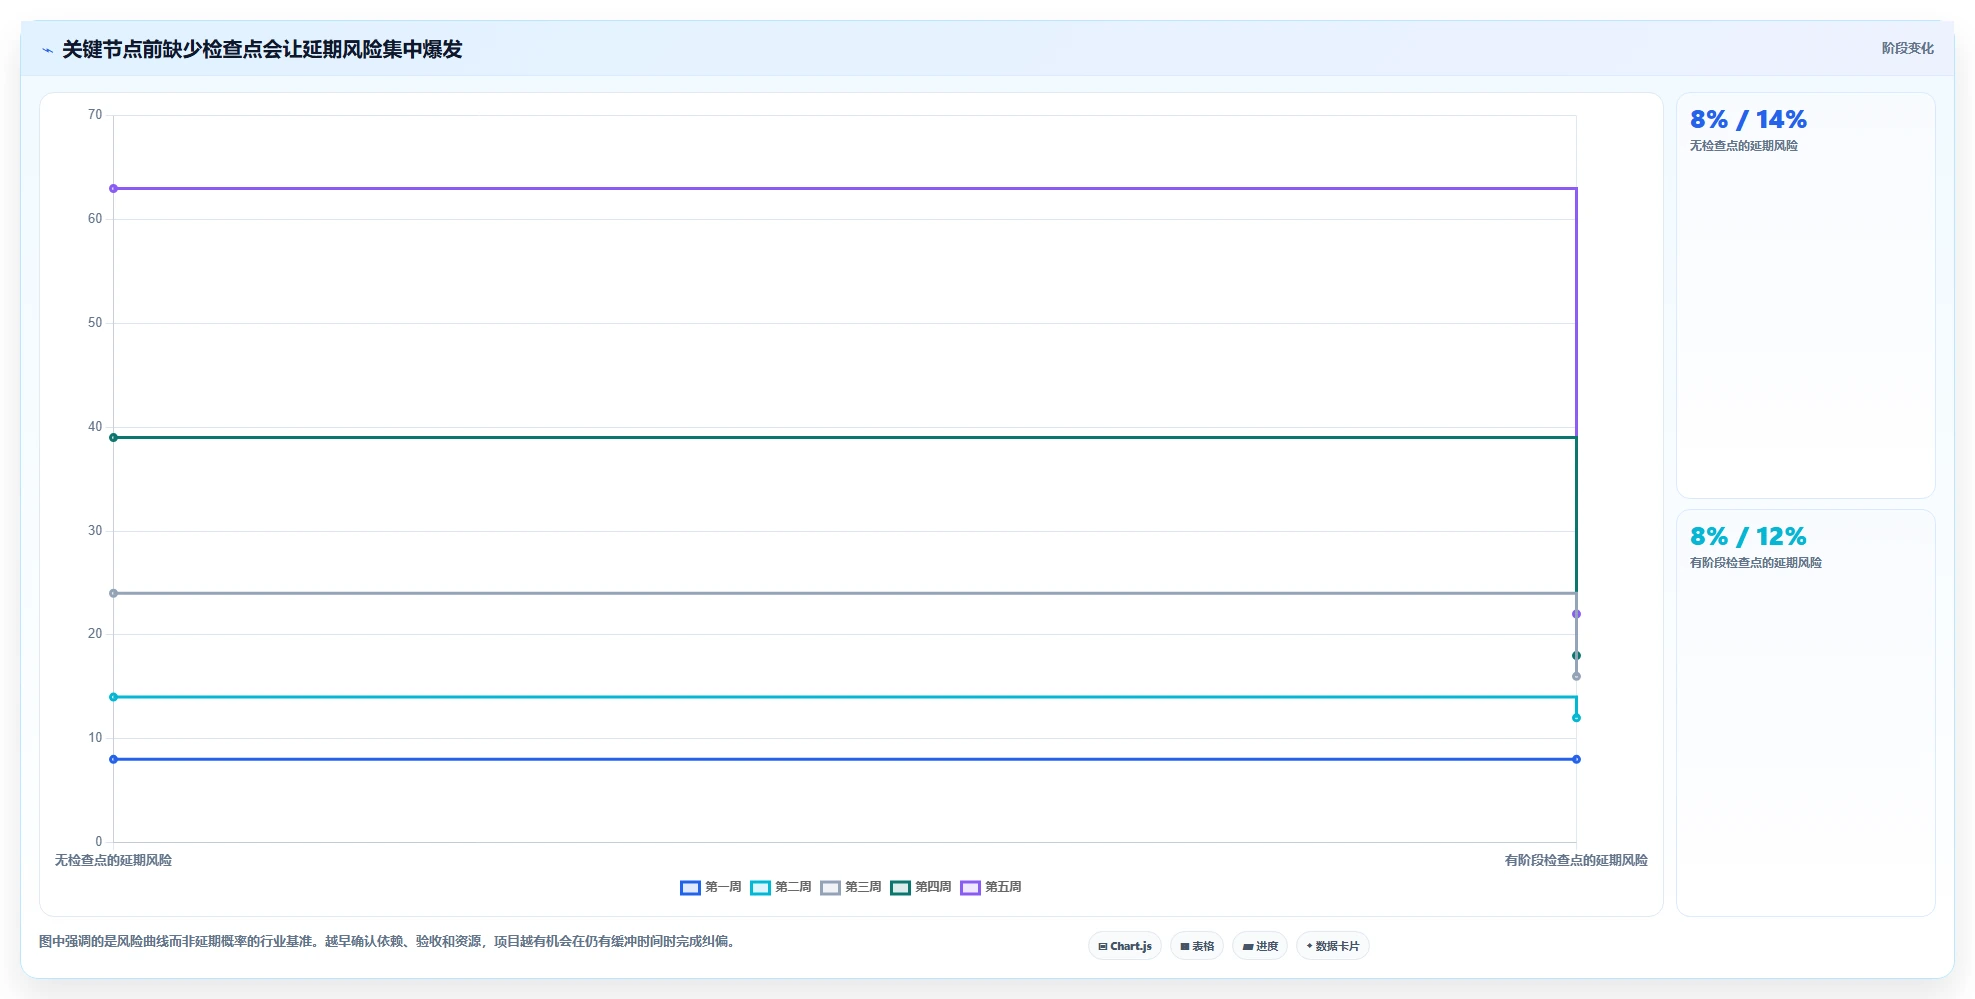The image size is (1975, 999).
Task: Select the 表格 chip
Action: (1197, 946)
